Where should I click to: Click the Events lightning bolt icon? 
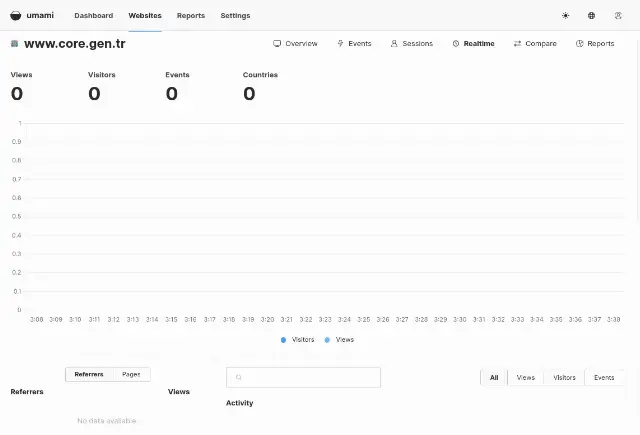coord(340,43)
